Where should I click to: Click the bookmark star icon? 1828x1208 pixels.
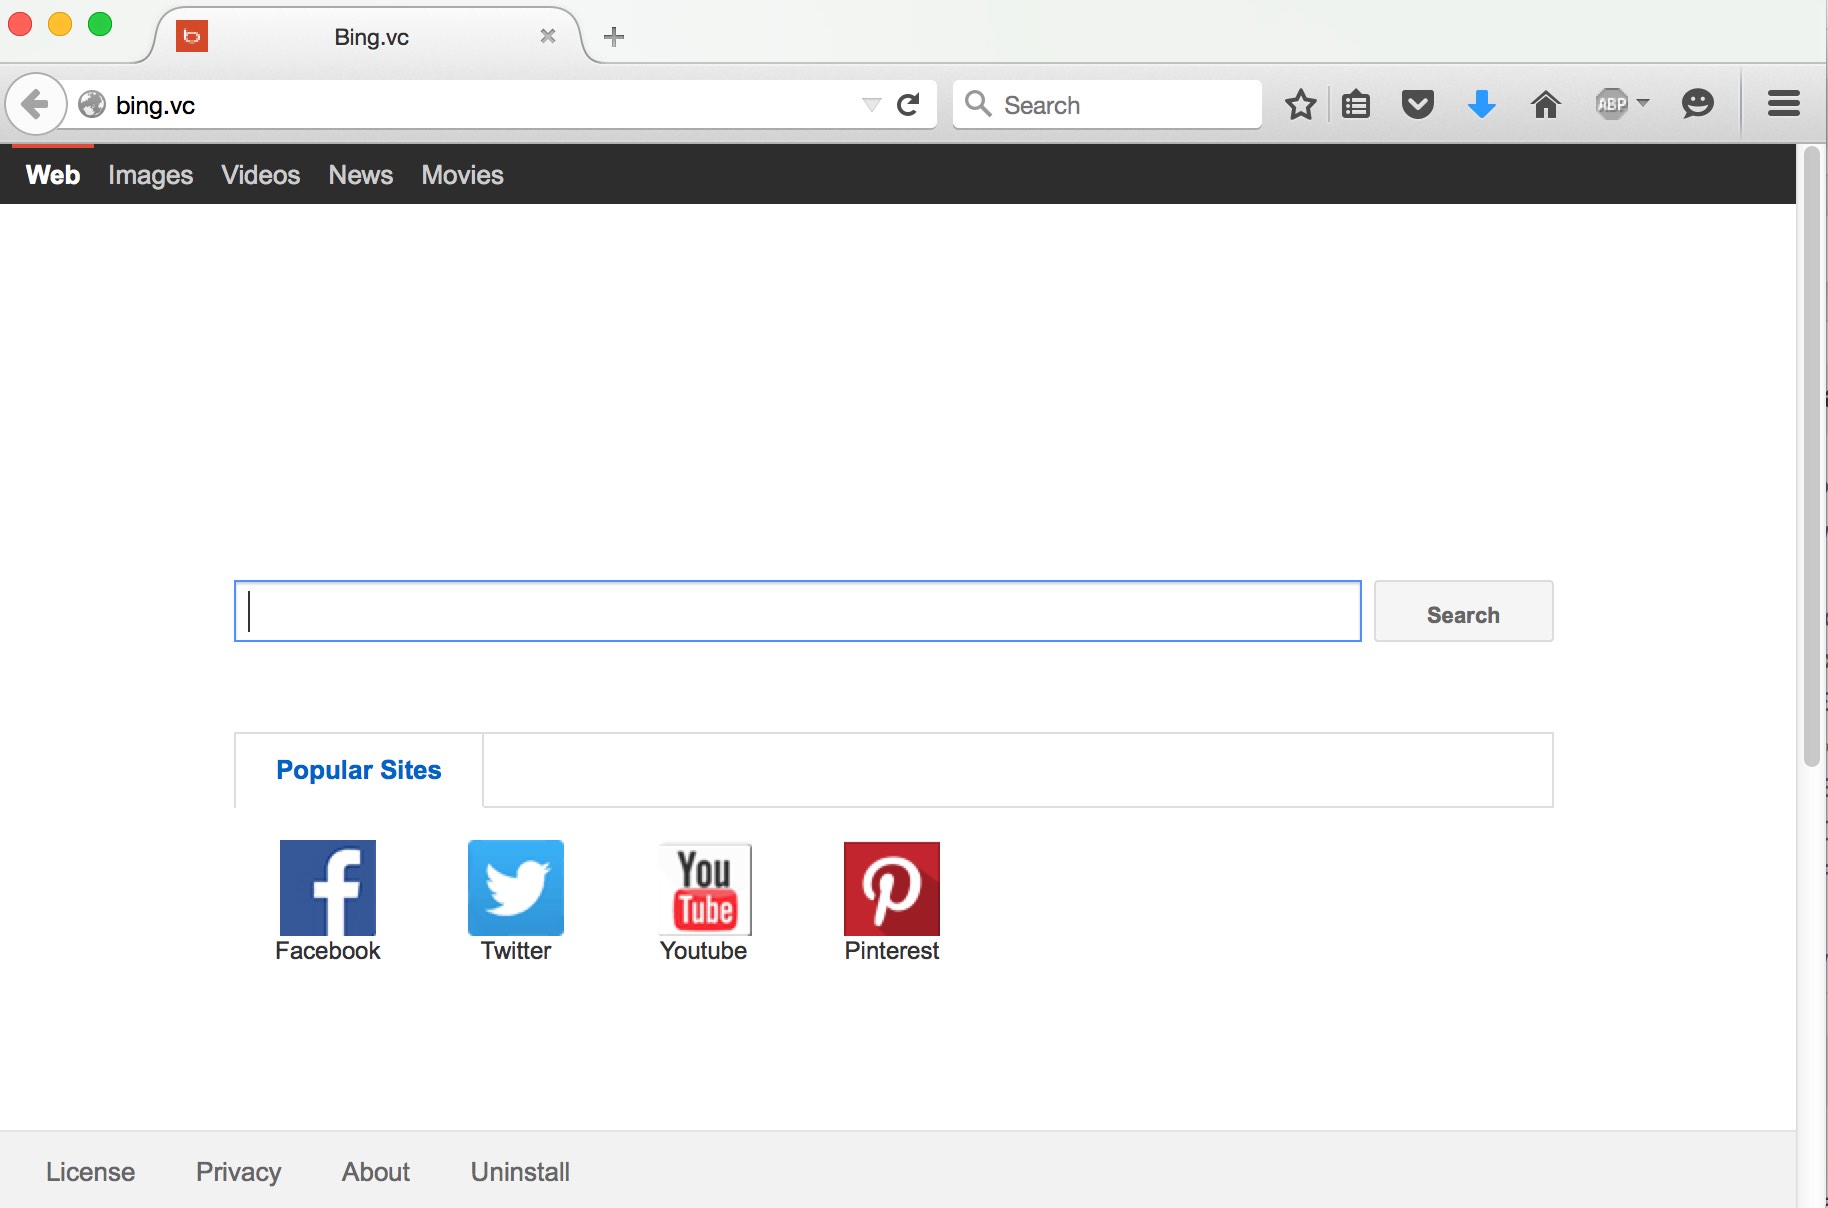(x=1300, y=105)
